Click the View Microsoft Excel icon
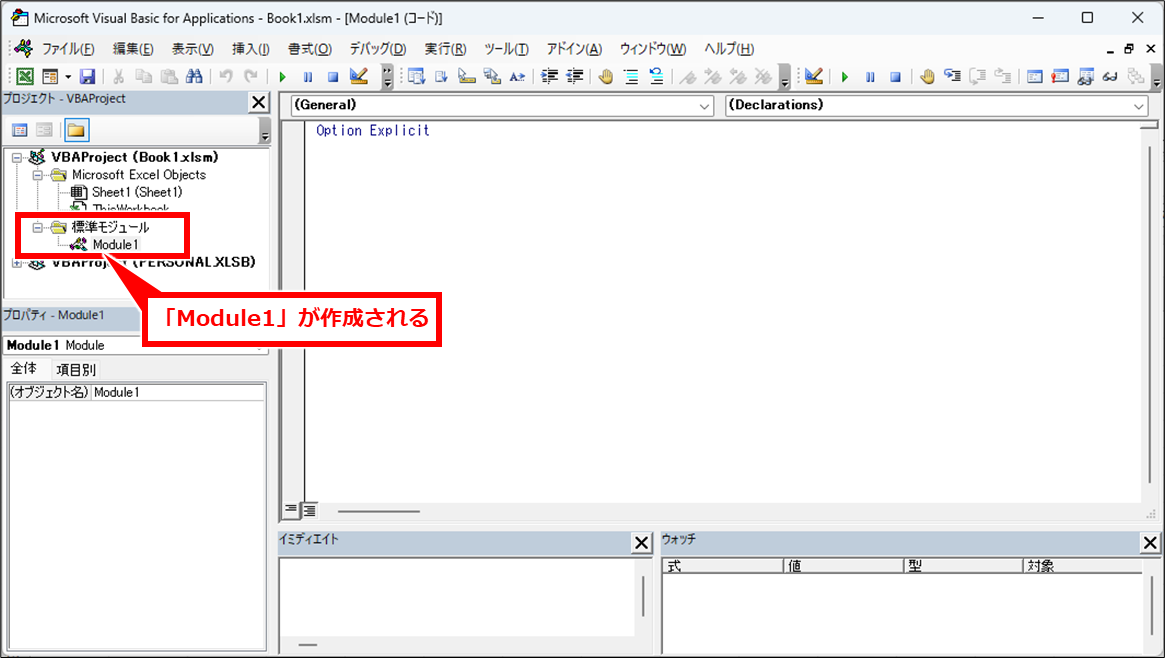1165x658 pixels. click(25, 76)
